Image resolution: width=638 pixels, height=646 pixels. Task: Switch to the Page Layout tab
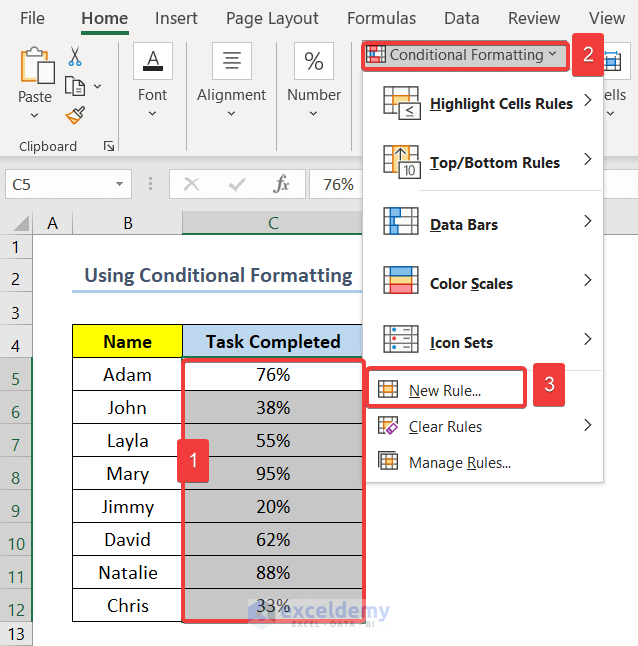click(272, 19)
